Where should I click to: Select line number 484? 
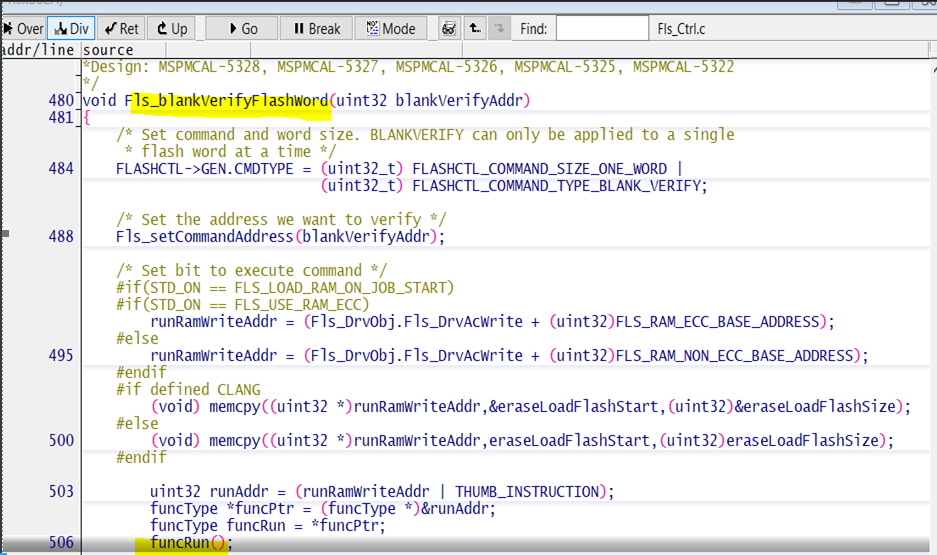[61, 168]
